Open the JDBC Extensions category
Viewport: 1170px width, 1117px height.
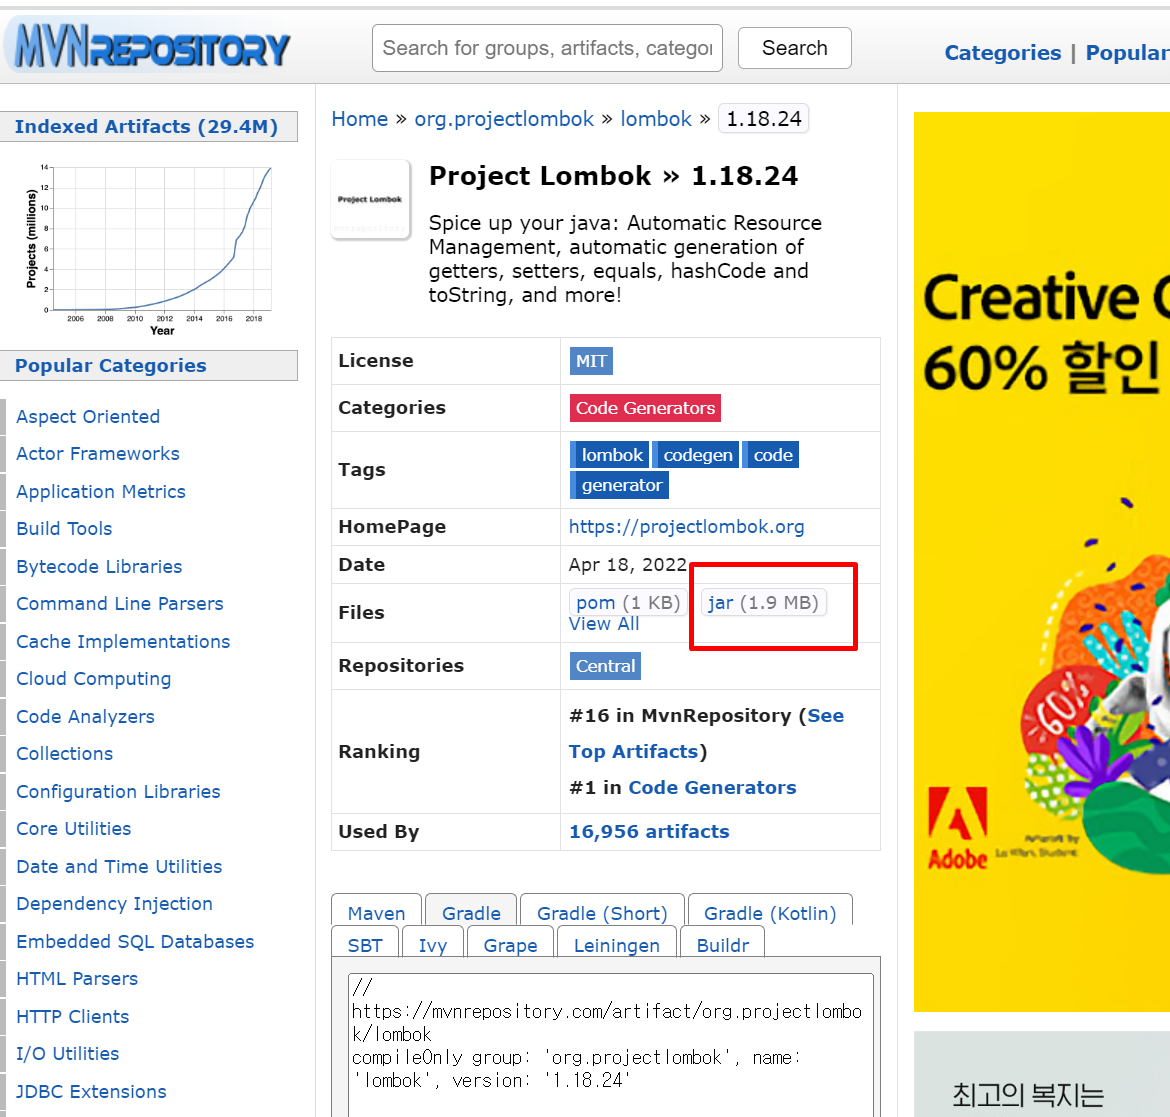[x=92, y=1092]
